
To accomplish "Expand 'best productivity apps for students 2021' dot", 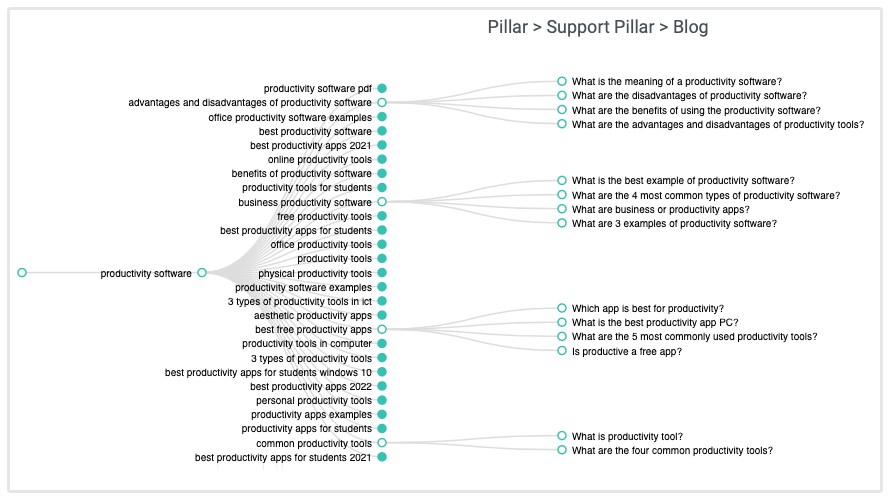I will (x=382, y=457).
